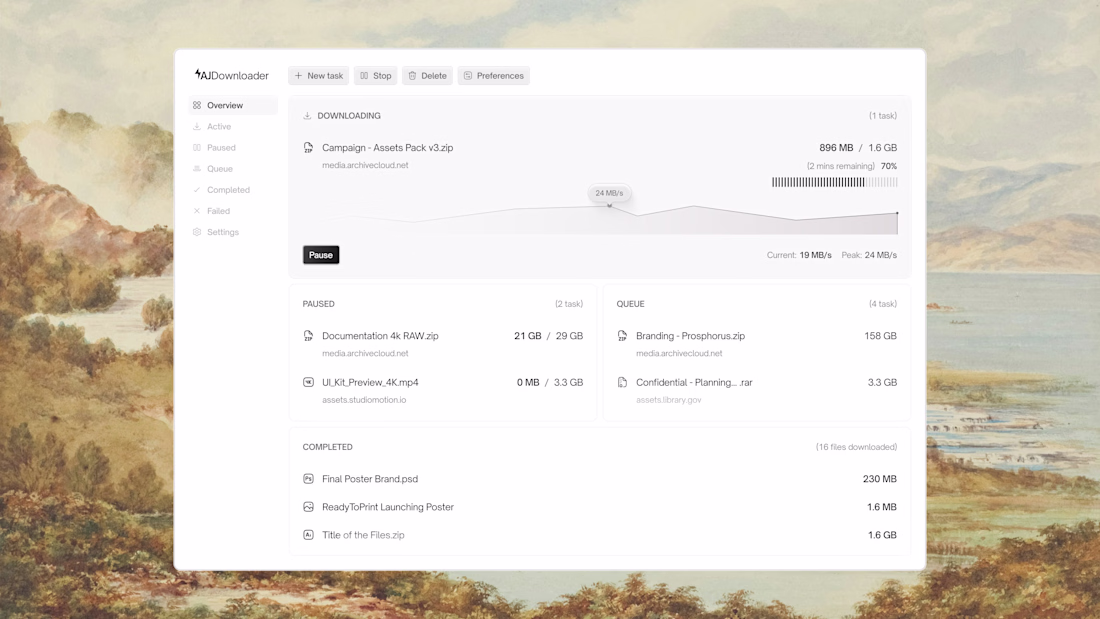The width and height of the screenshot is (1100, 619).
Task: Click the image icon for ReadyToPrint Launching Poster
Action: (x=308, y=507)
